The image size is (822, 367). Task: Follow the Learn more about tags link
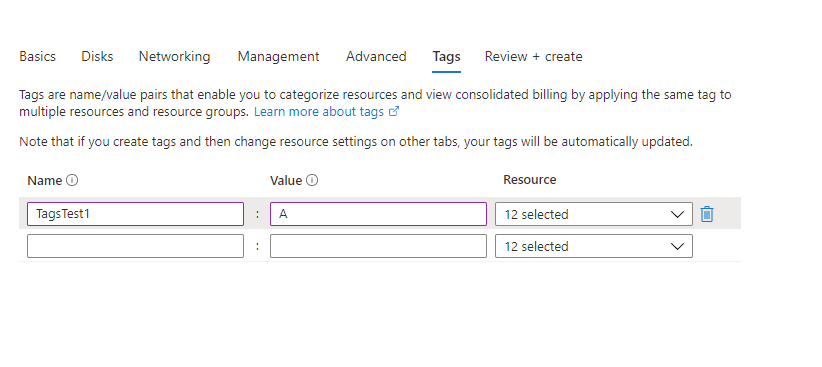coord(327,112)
